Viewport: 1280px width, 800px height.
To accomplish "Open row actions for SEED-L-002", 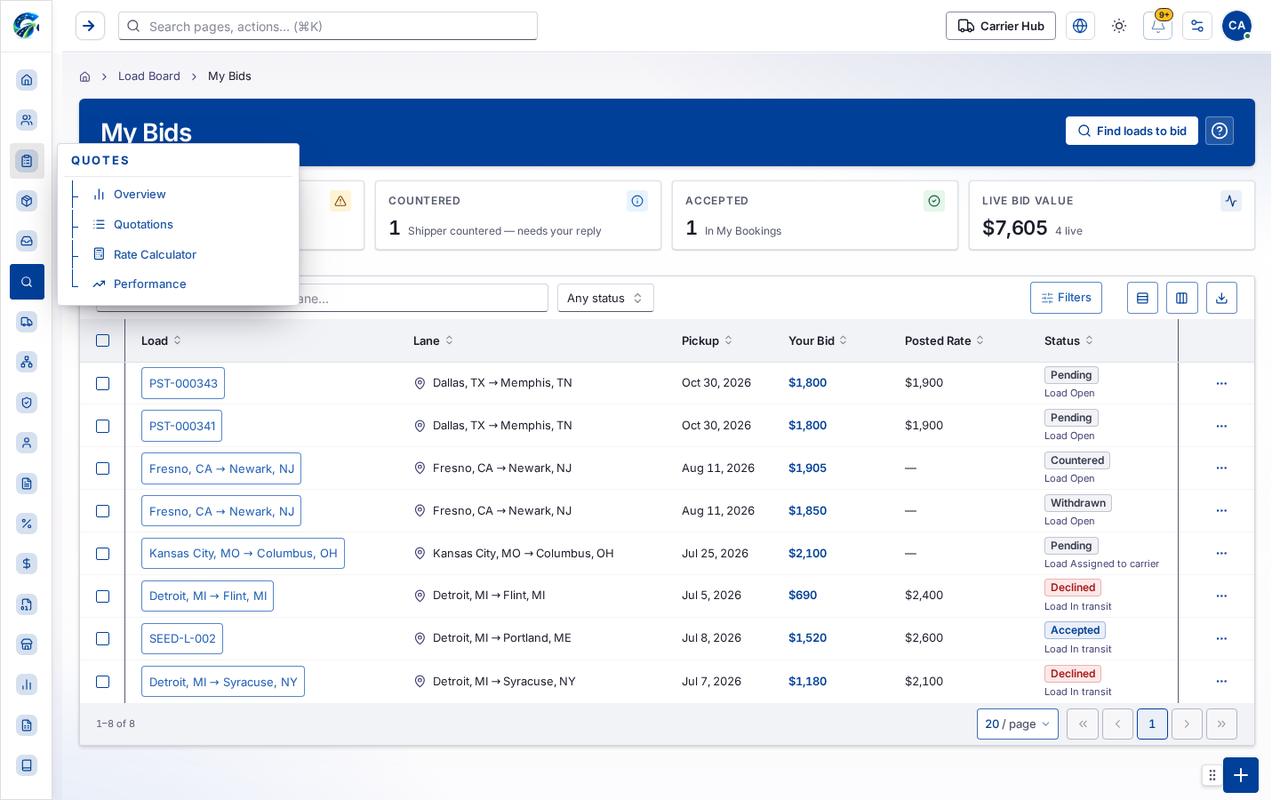I will coord(1221,639).
